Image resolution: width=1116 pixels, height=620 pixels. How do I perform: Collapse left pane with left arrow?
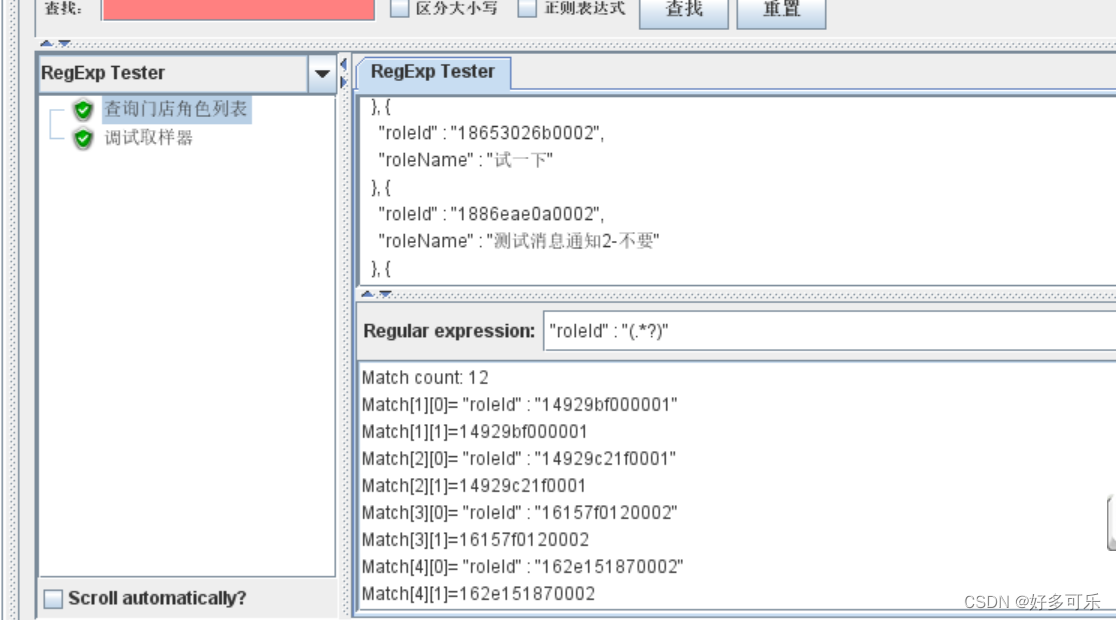(x=344, y=65)
